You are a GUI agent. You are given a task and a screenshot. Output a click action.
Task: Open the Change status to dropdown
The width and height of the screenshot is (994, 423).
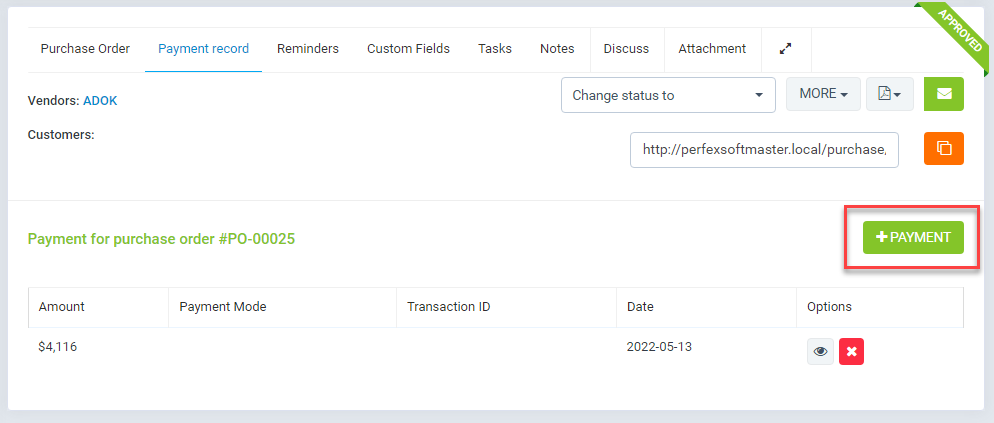pos(668,95)
